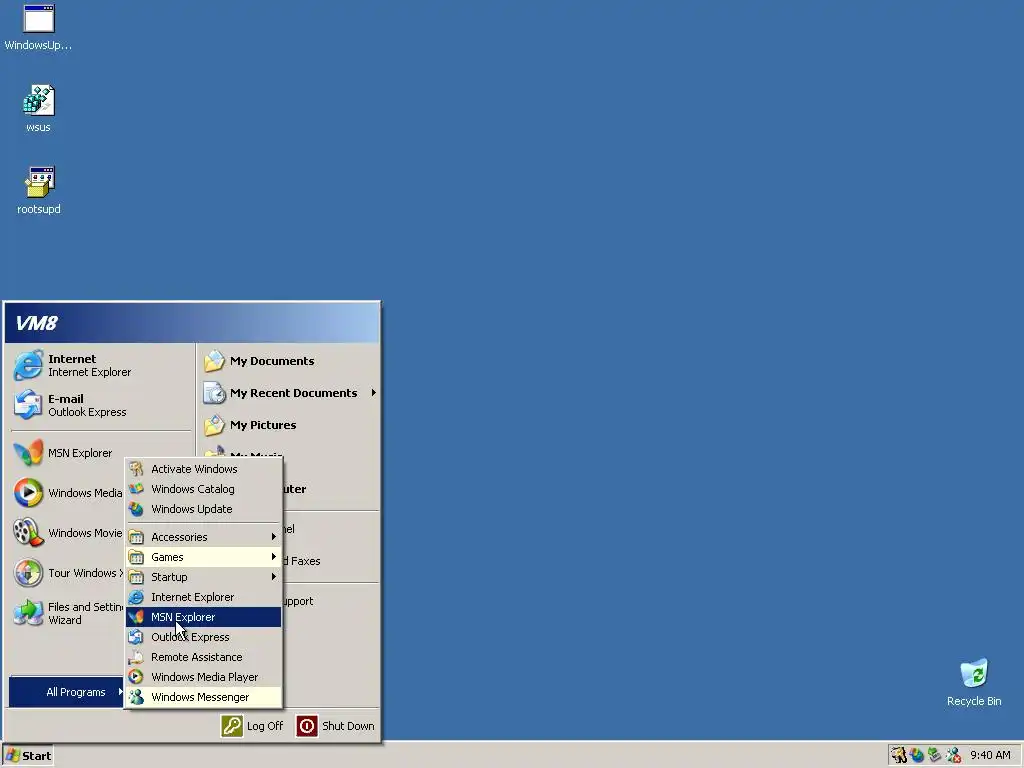Expand My Recent Documents arrow

tap(374, 392)
